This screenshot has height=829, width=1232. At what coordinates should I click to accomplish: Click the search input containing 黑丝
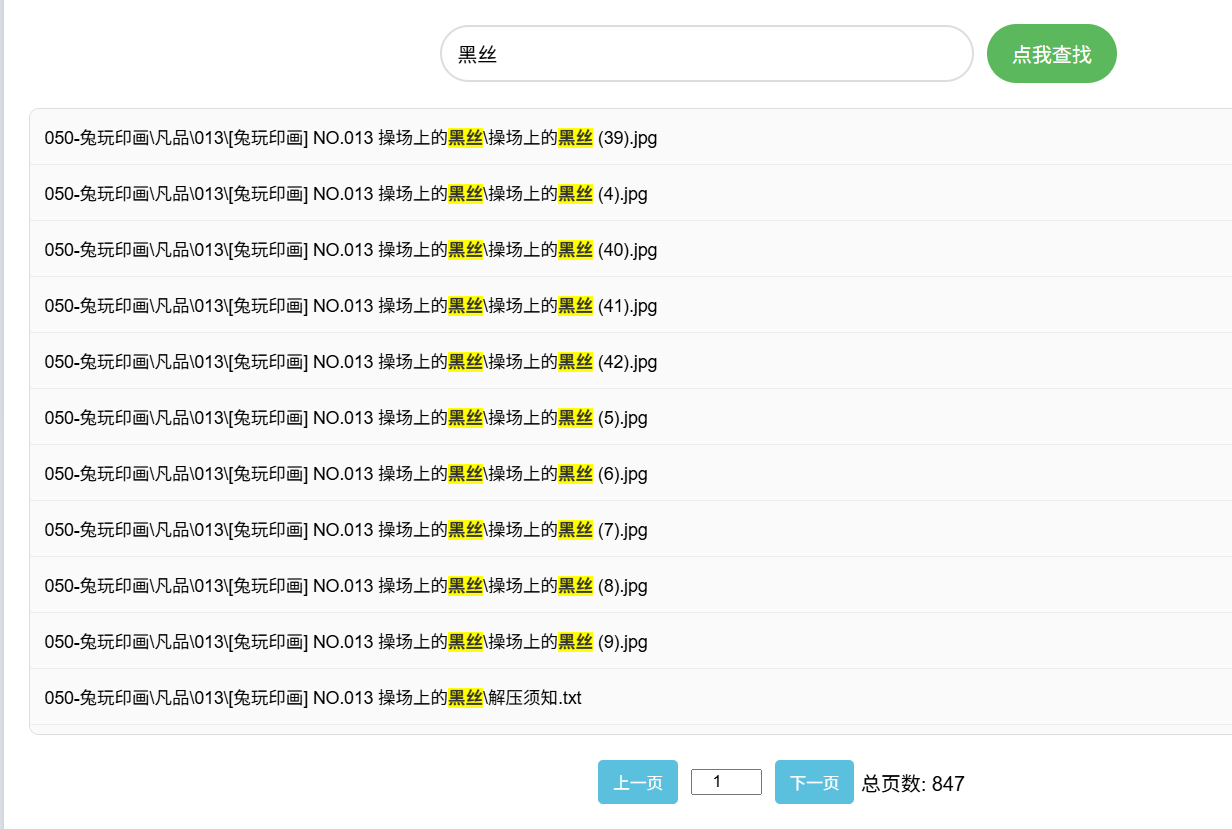pos(707,54)
